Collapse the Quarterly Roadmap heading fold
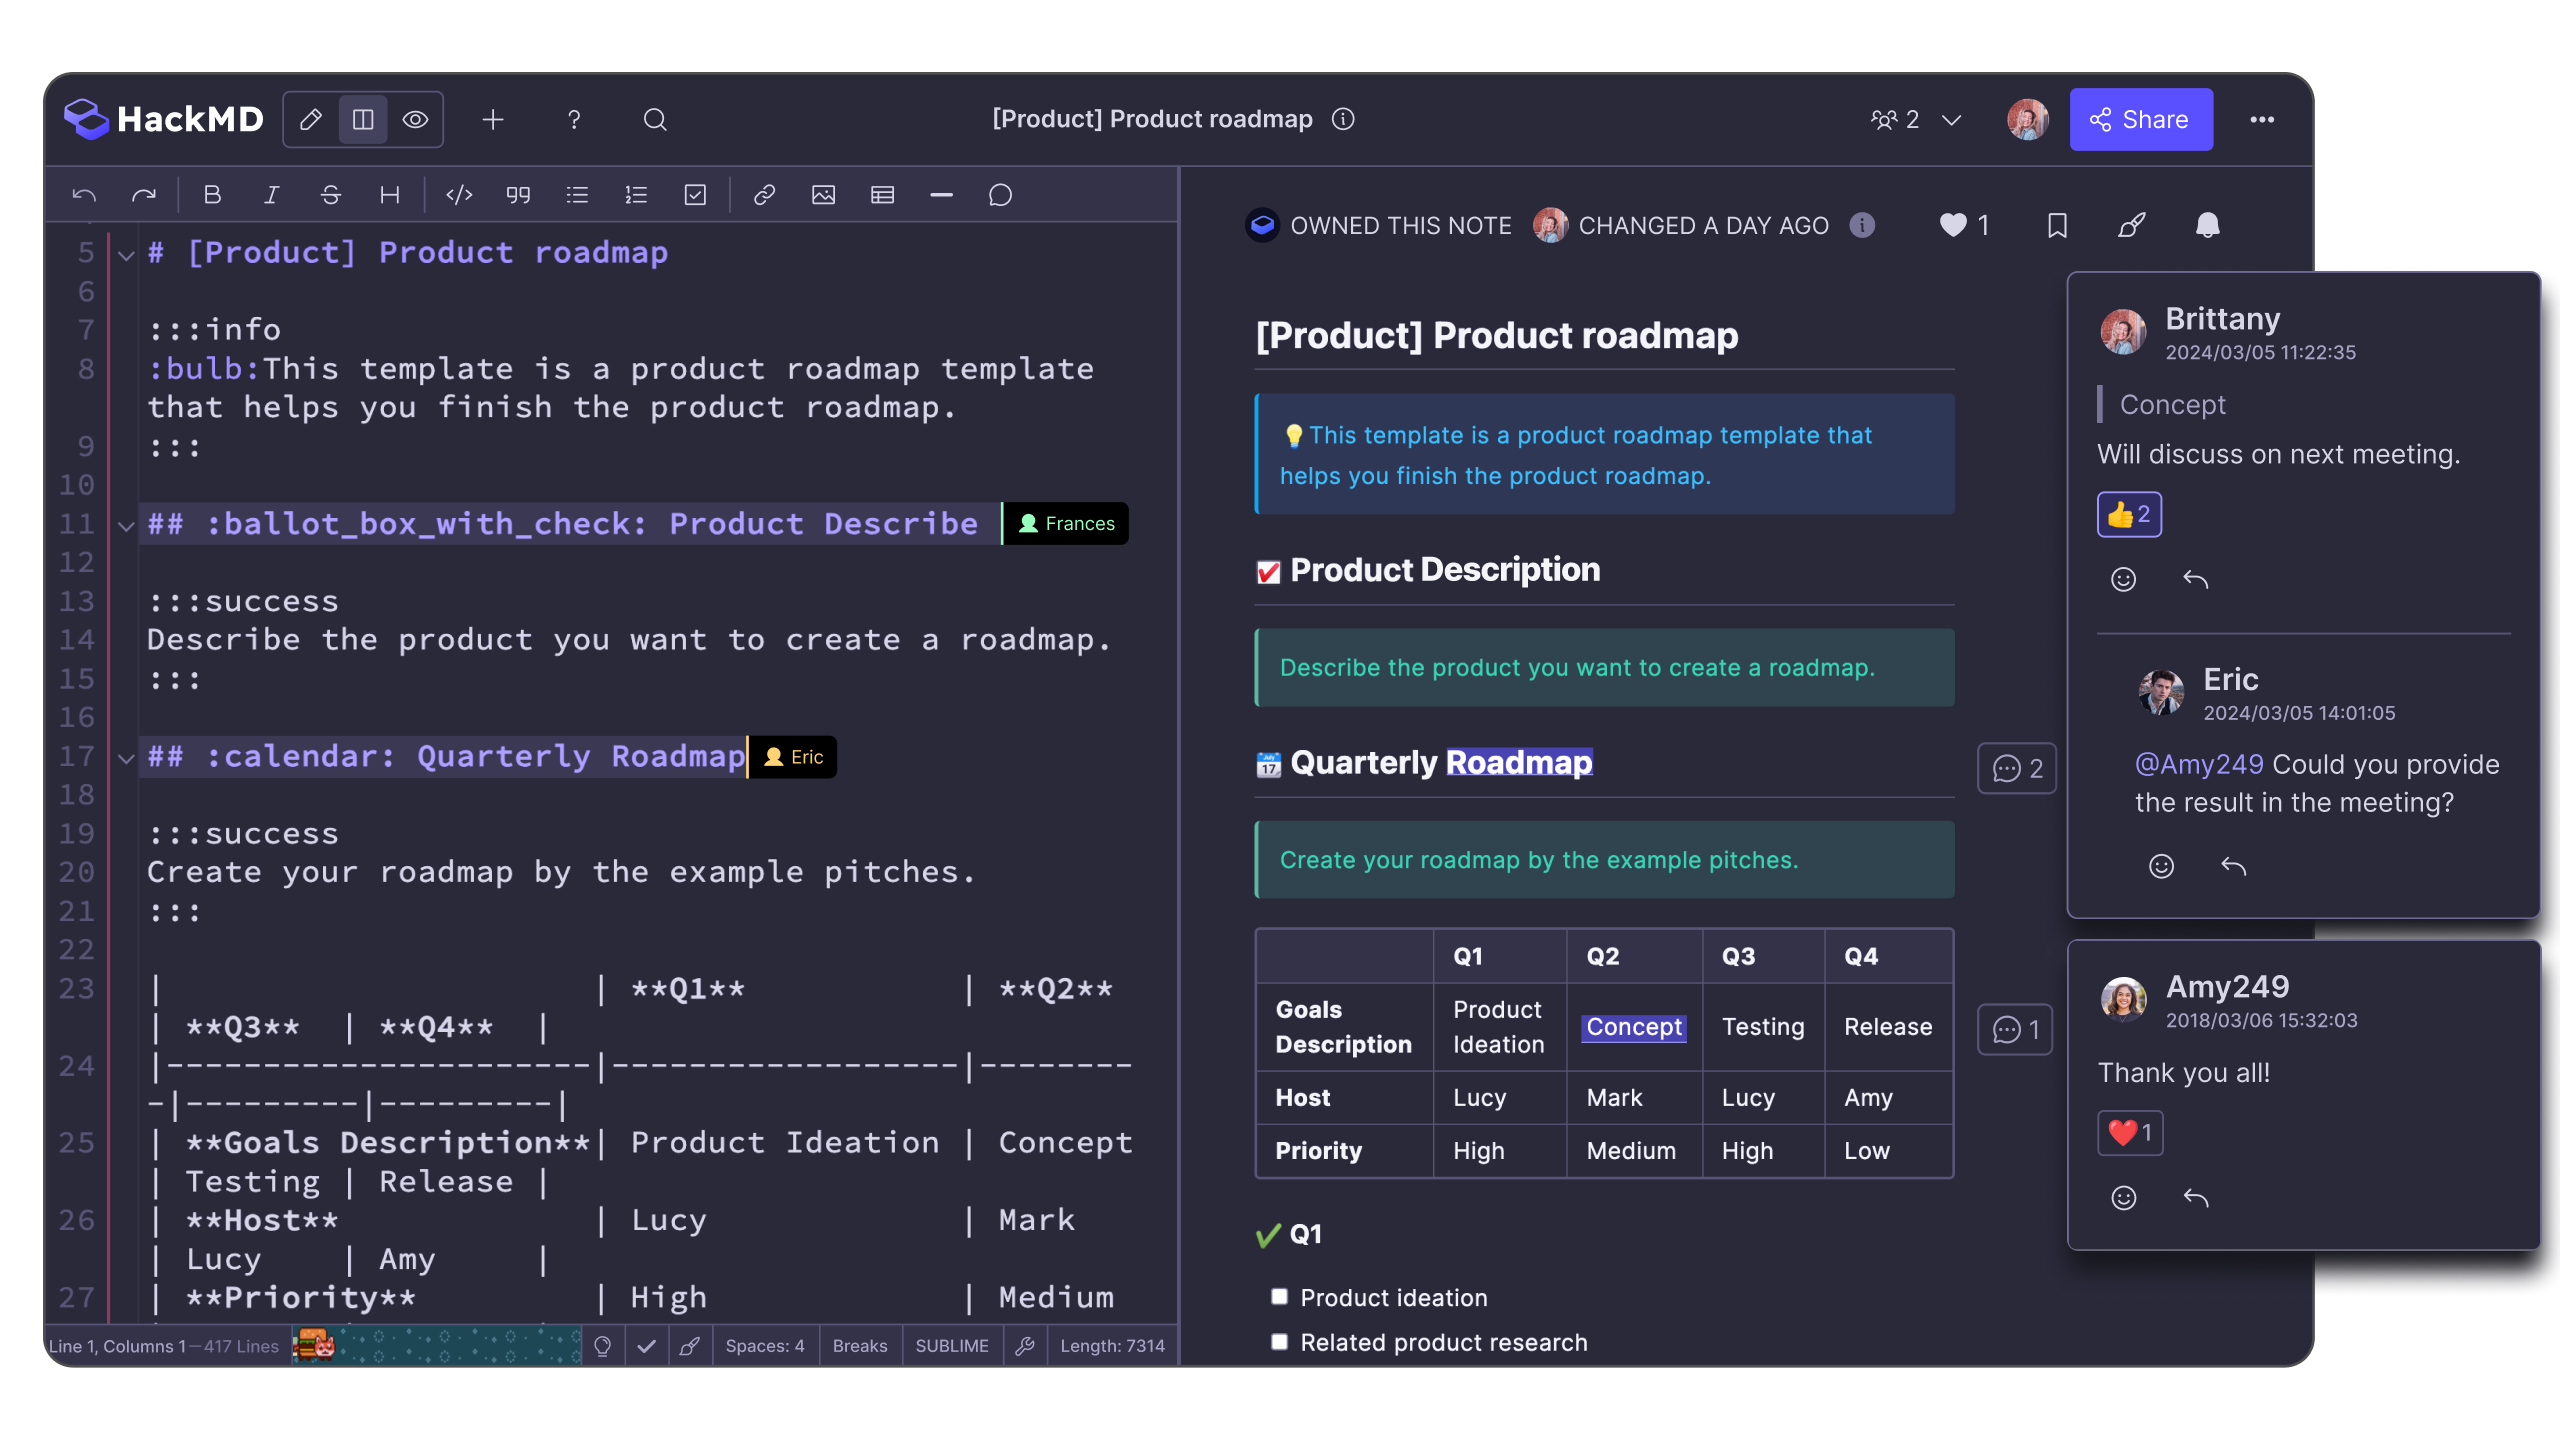Viewport: 2560px width, 1440px height. [126, 758]
